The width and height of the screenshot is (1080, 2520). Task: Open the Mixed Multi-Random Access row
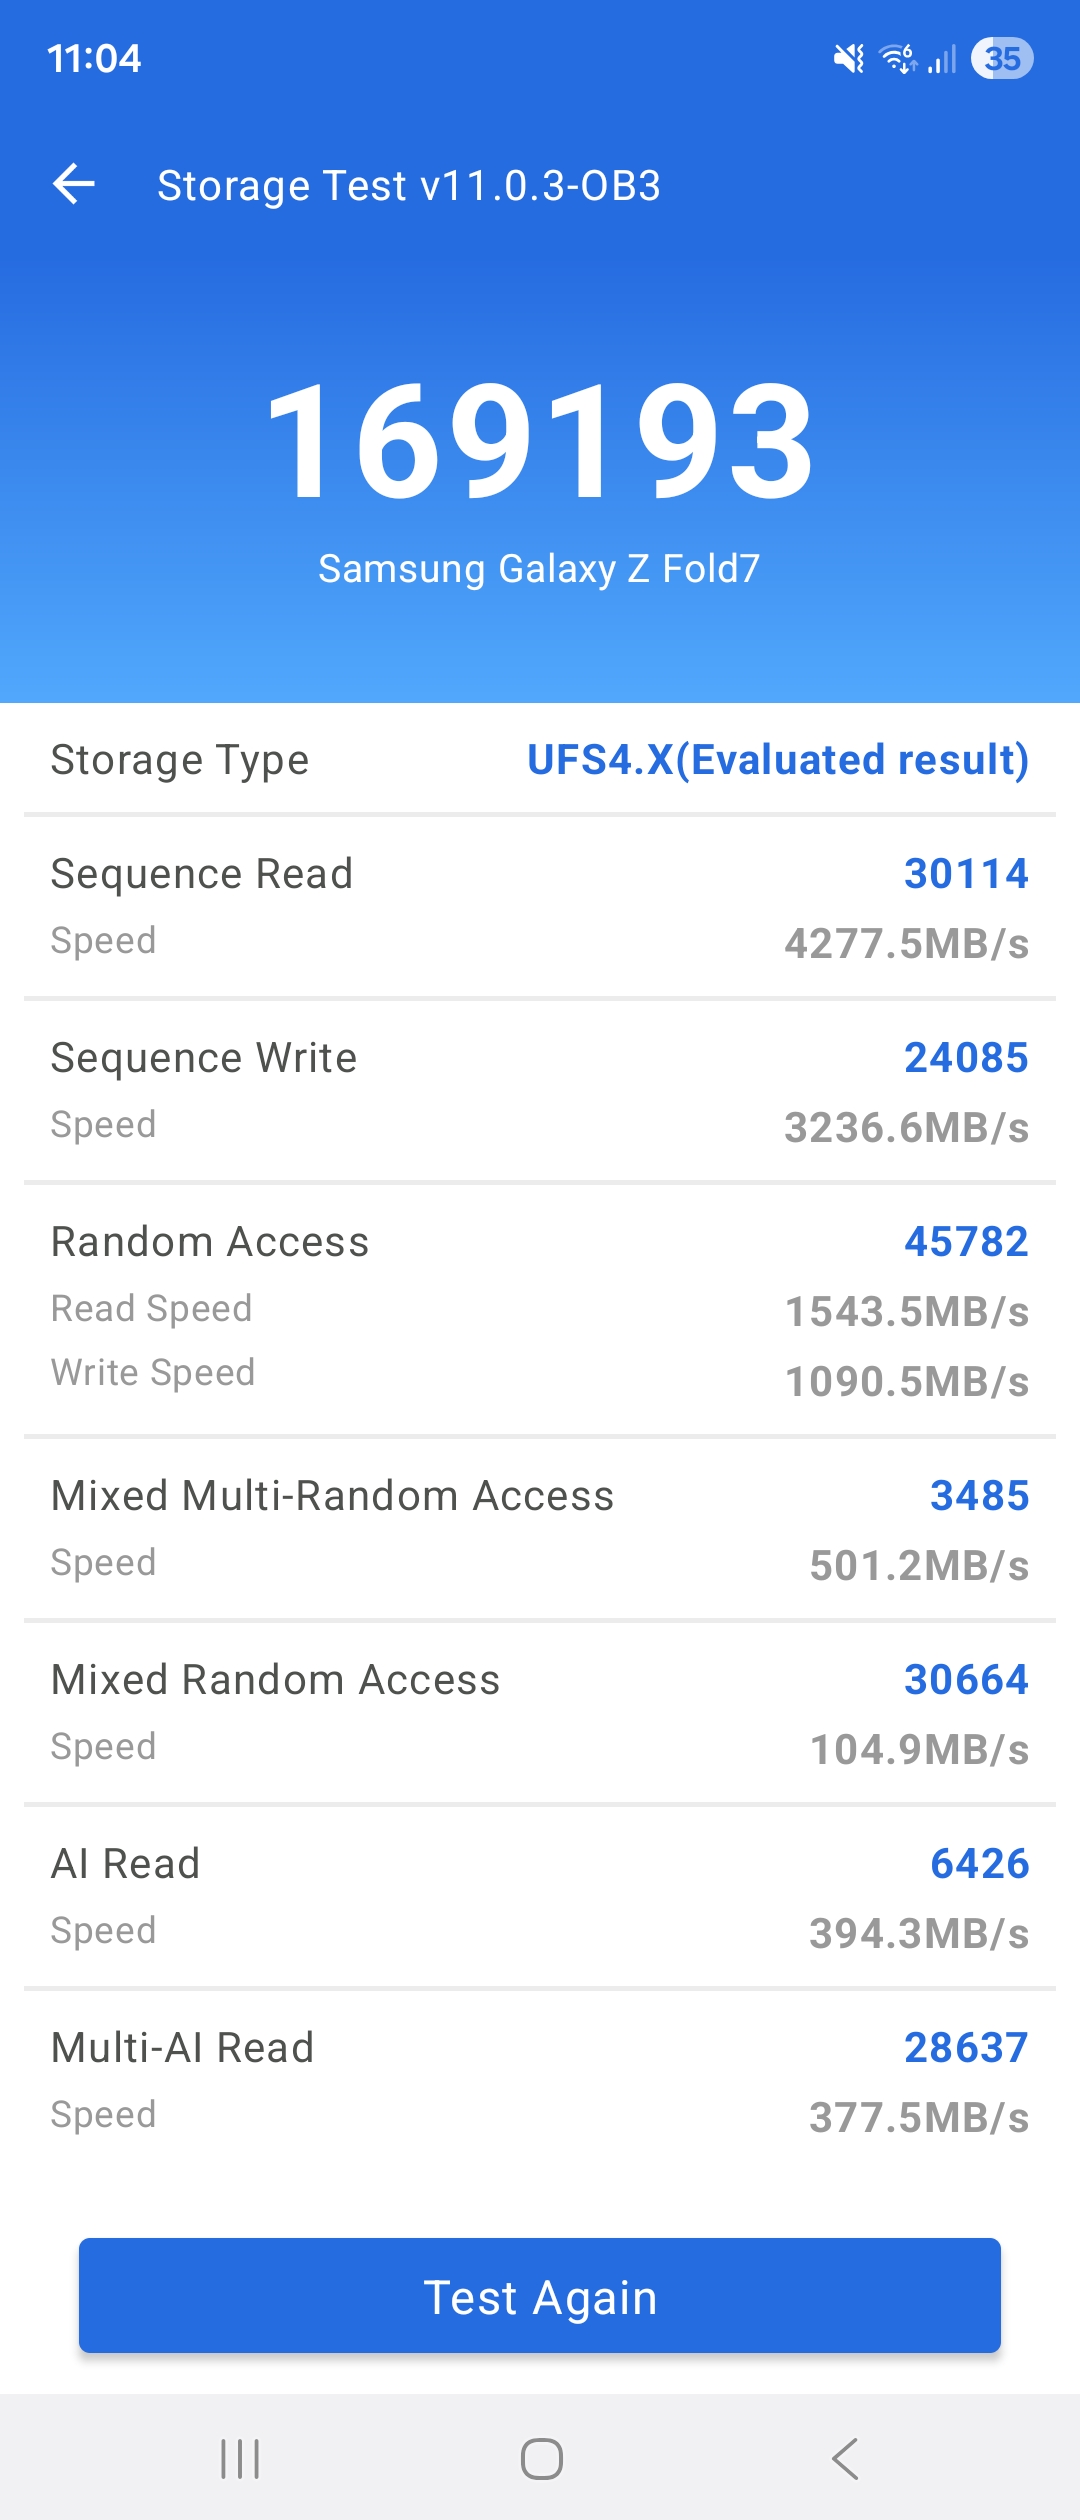tap(540, 1529)
